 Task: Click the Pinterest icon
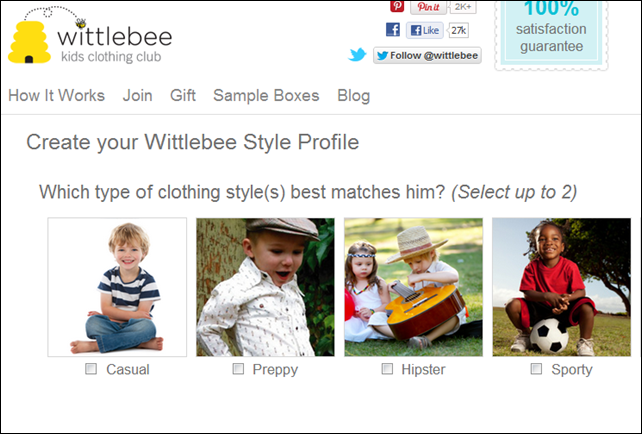click(396, 6)
